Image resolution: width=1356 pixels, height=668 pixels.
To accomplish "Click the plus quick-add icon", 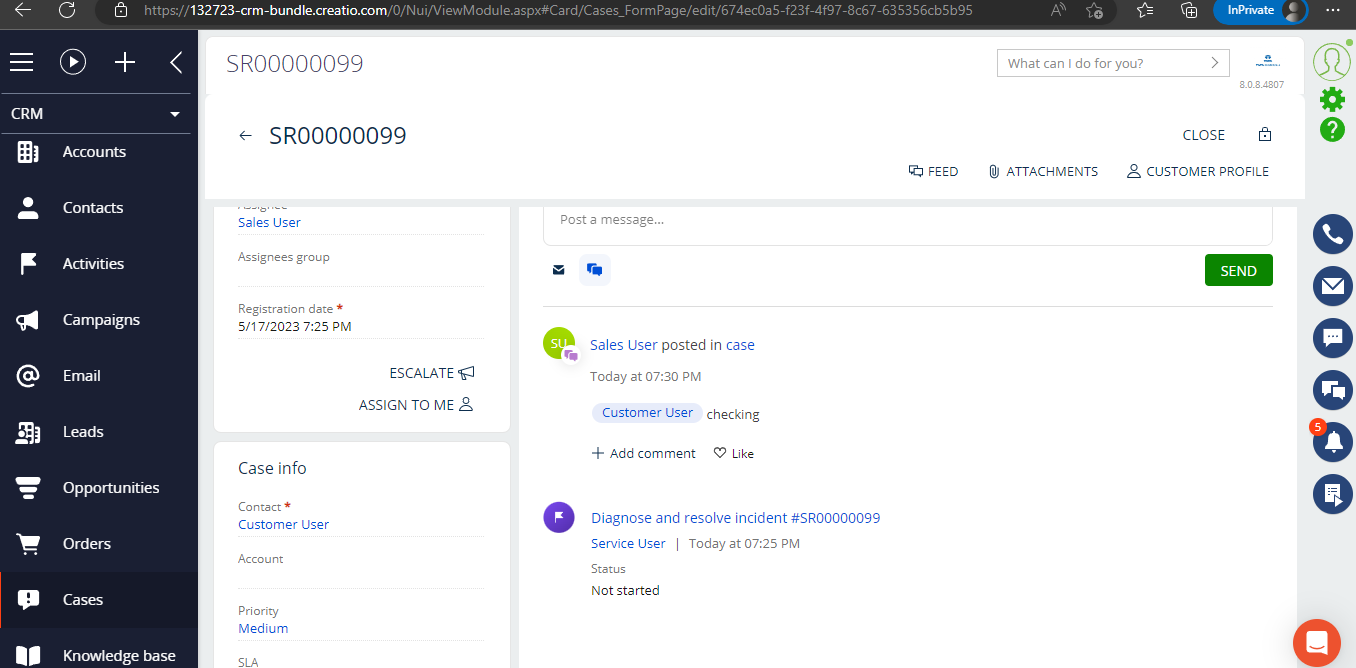I will tap(125, 63).
